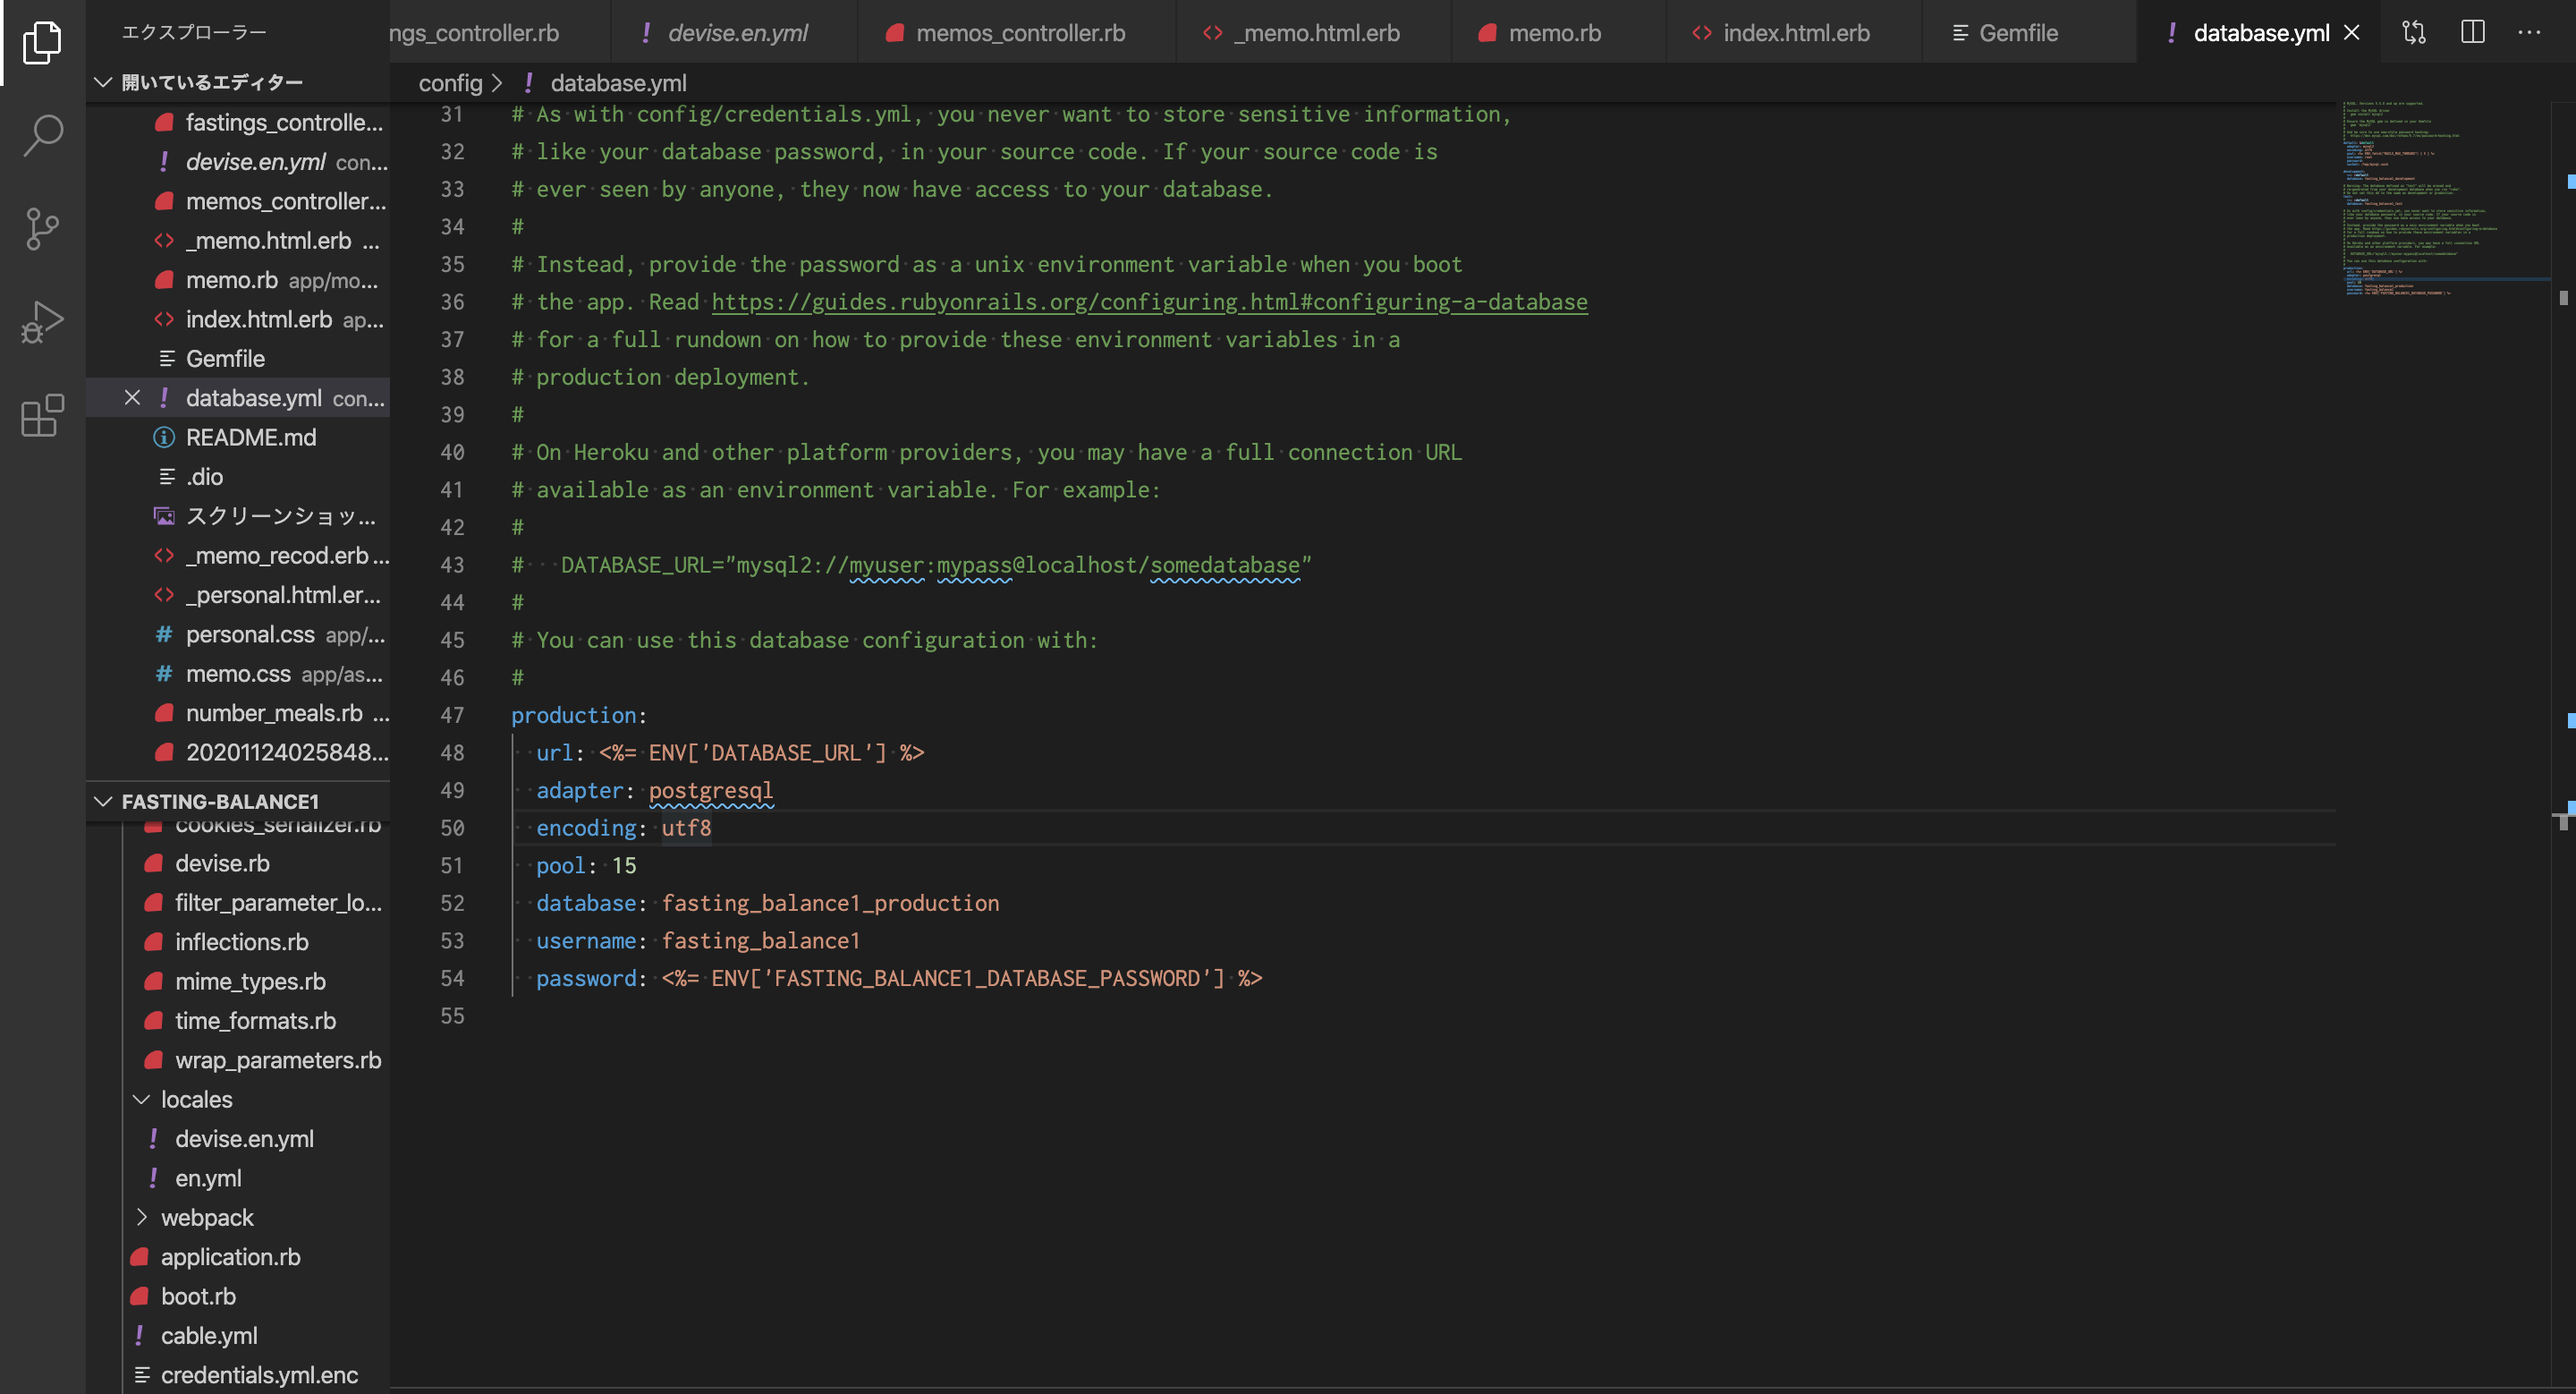This screenshot has height=1394, width=2576.
Task: Open the Explorer view in activity bar
Action: coord(42,42)
